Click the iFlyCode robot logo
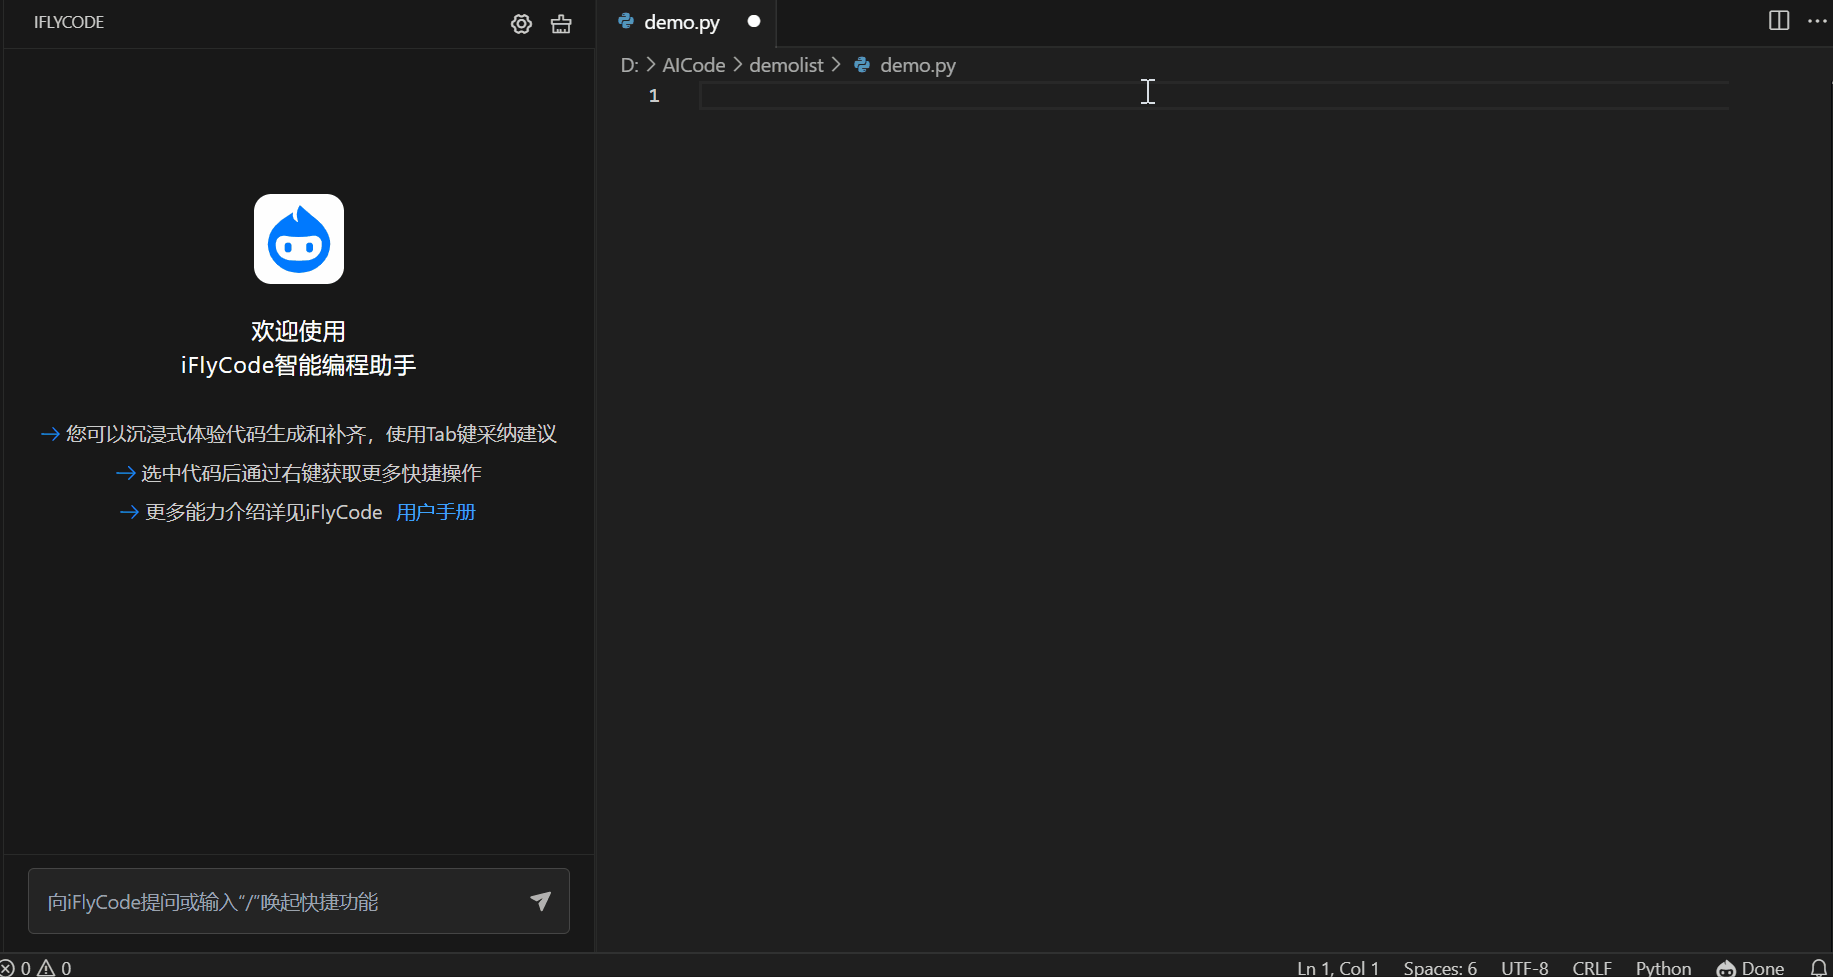The image size is (1833, 977). (x=298, y=239)
